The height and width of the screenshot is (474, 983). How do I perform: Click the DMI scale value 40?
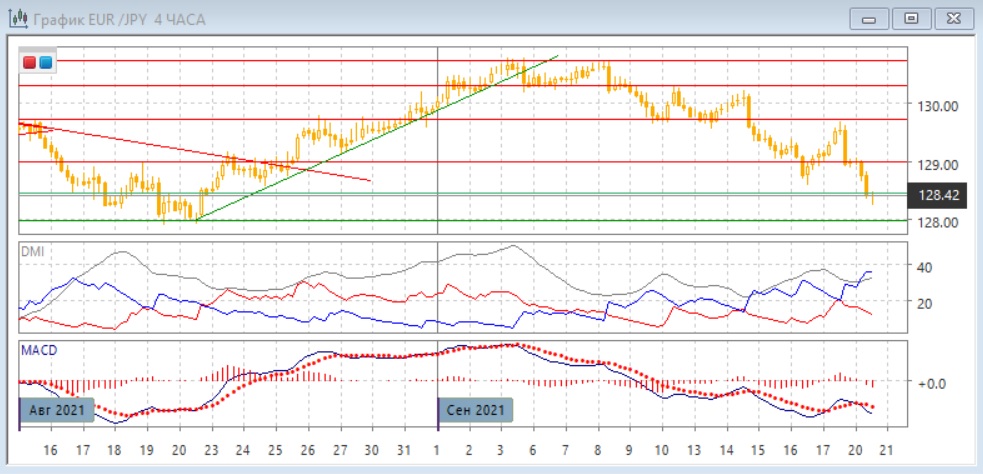coord(926,267)
